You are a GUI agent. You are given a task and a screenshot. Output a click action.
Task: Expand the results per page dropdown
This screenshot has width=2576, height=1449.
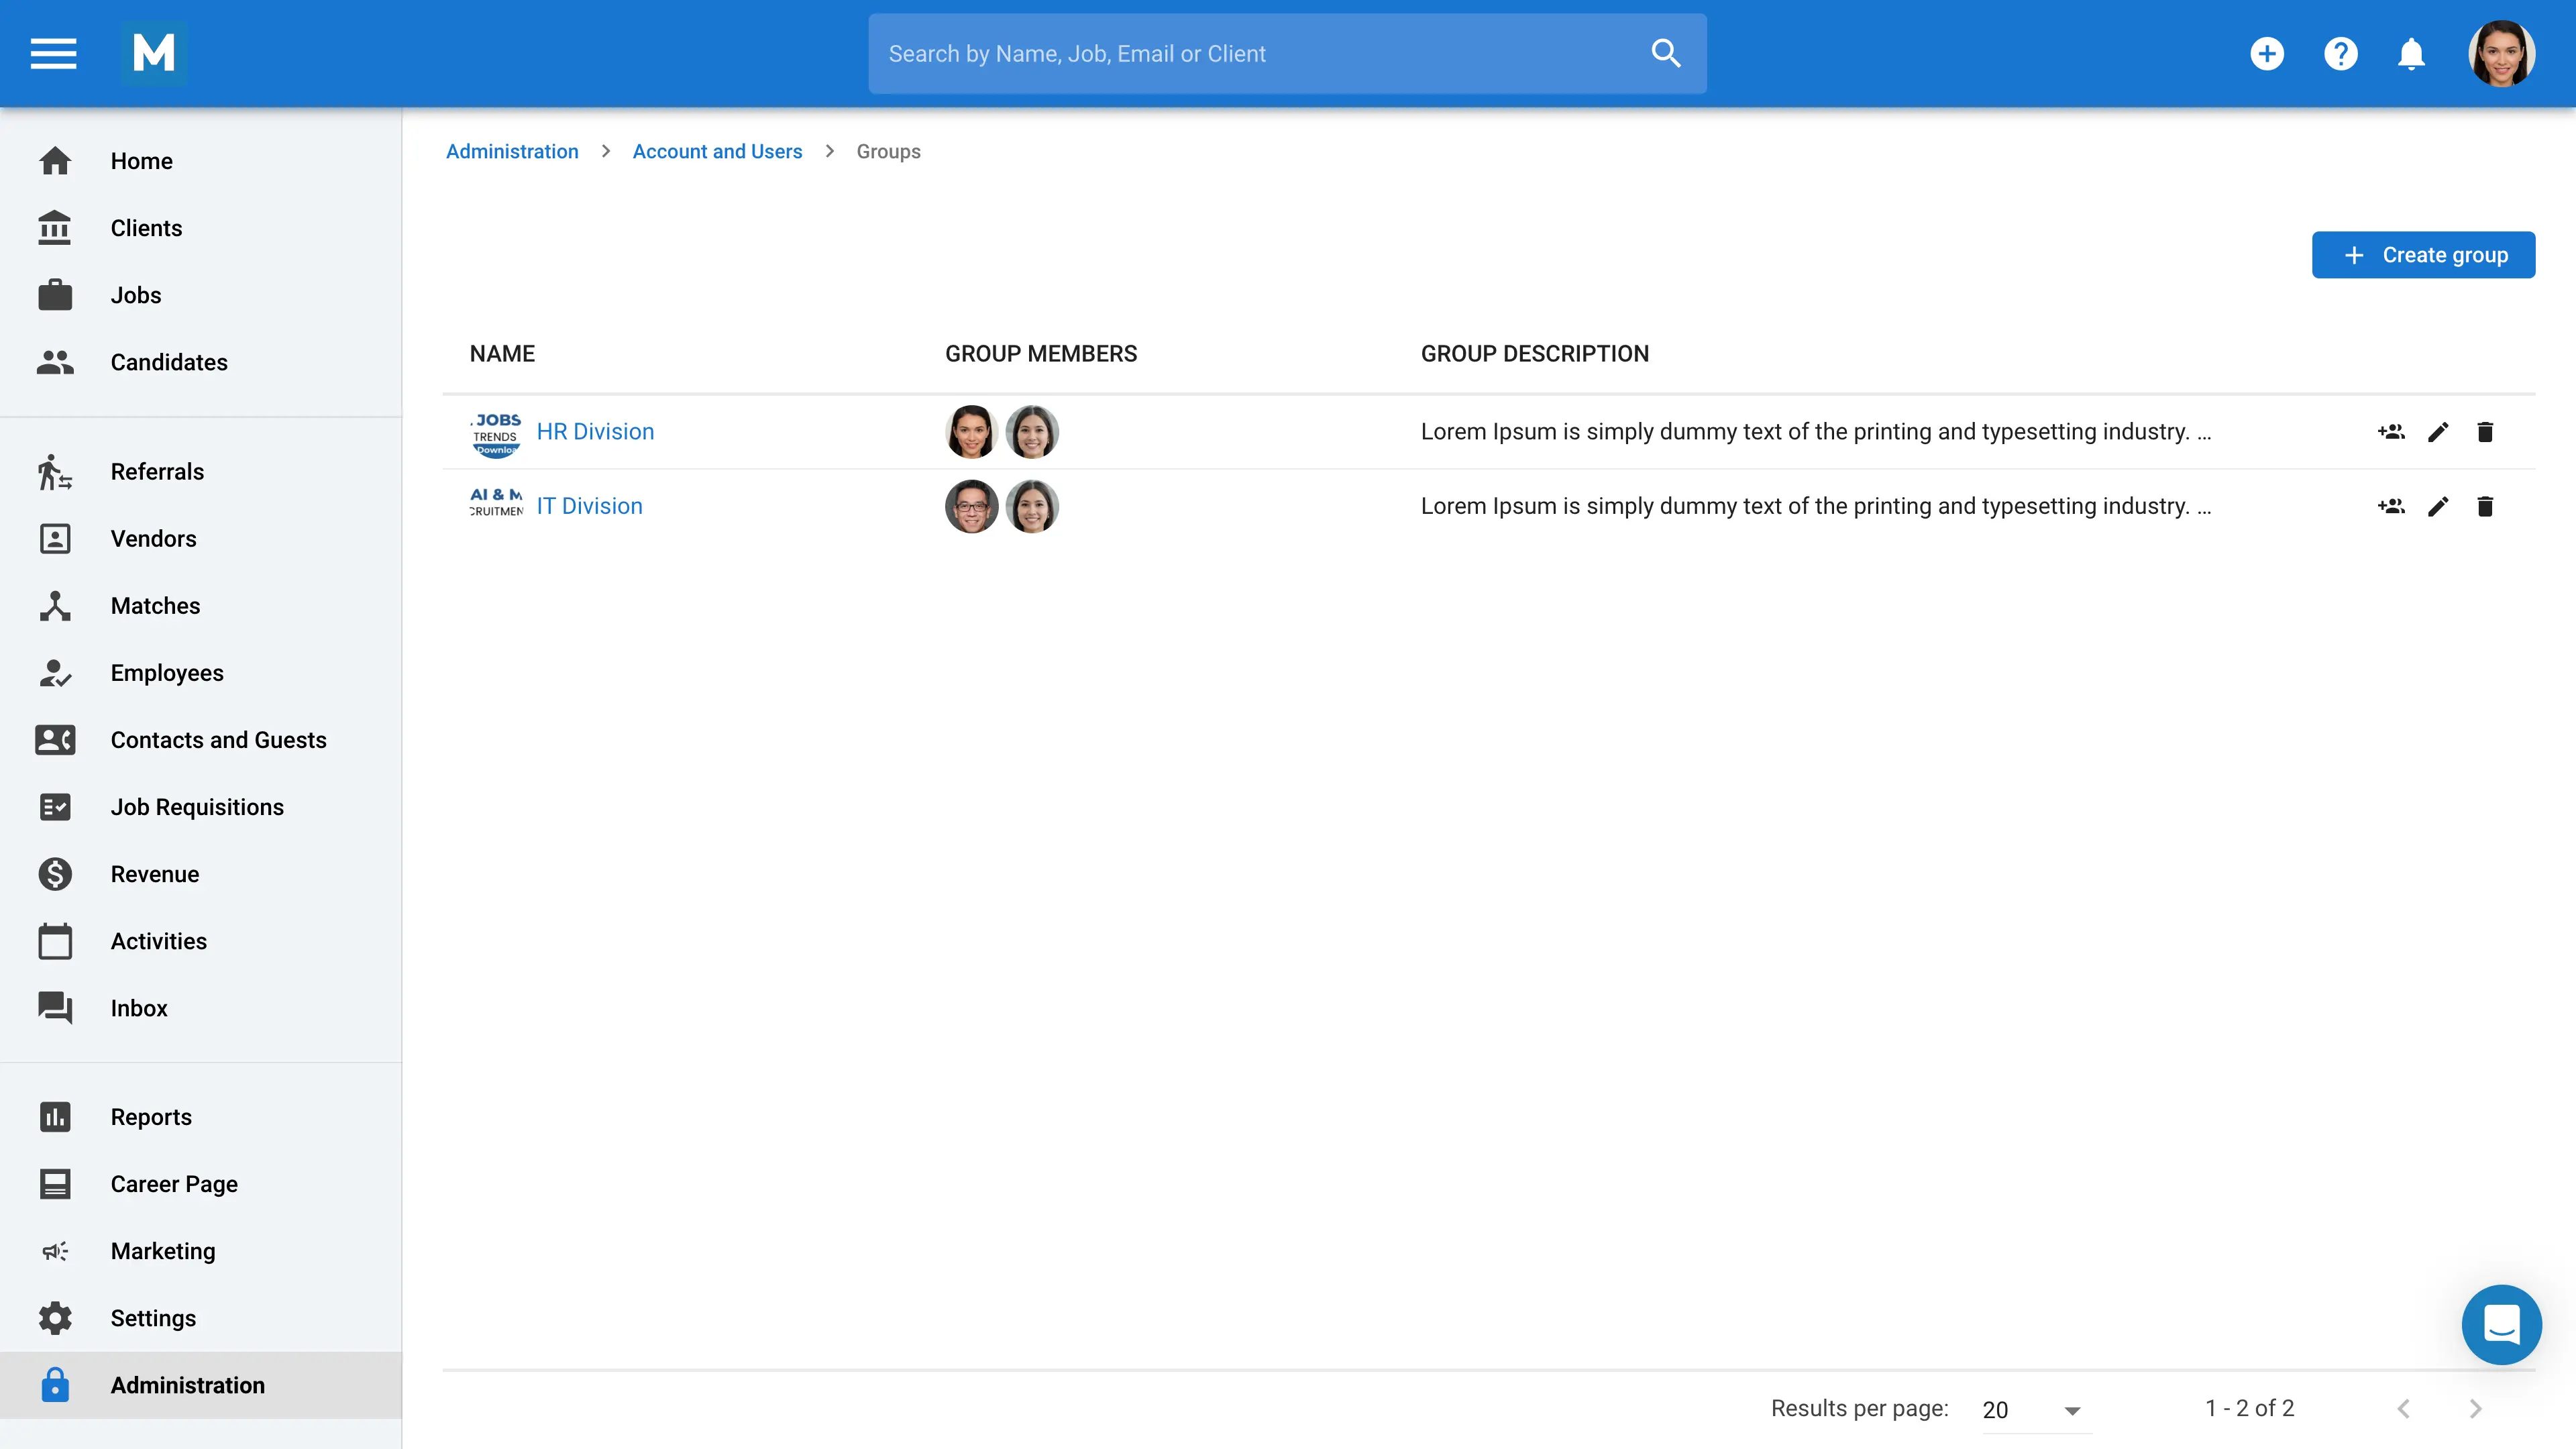coord(2072,1410)
